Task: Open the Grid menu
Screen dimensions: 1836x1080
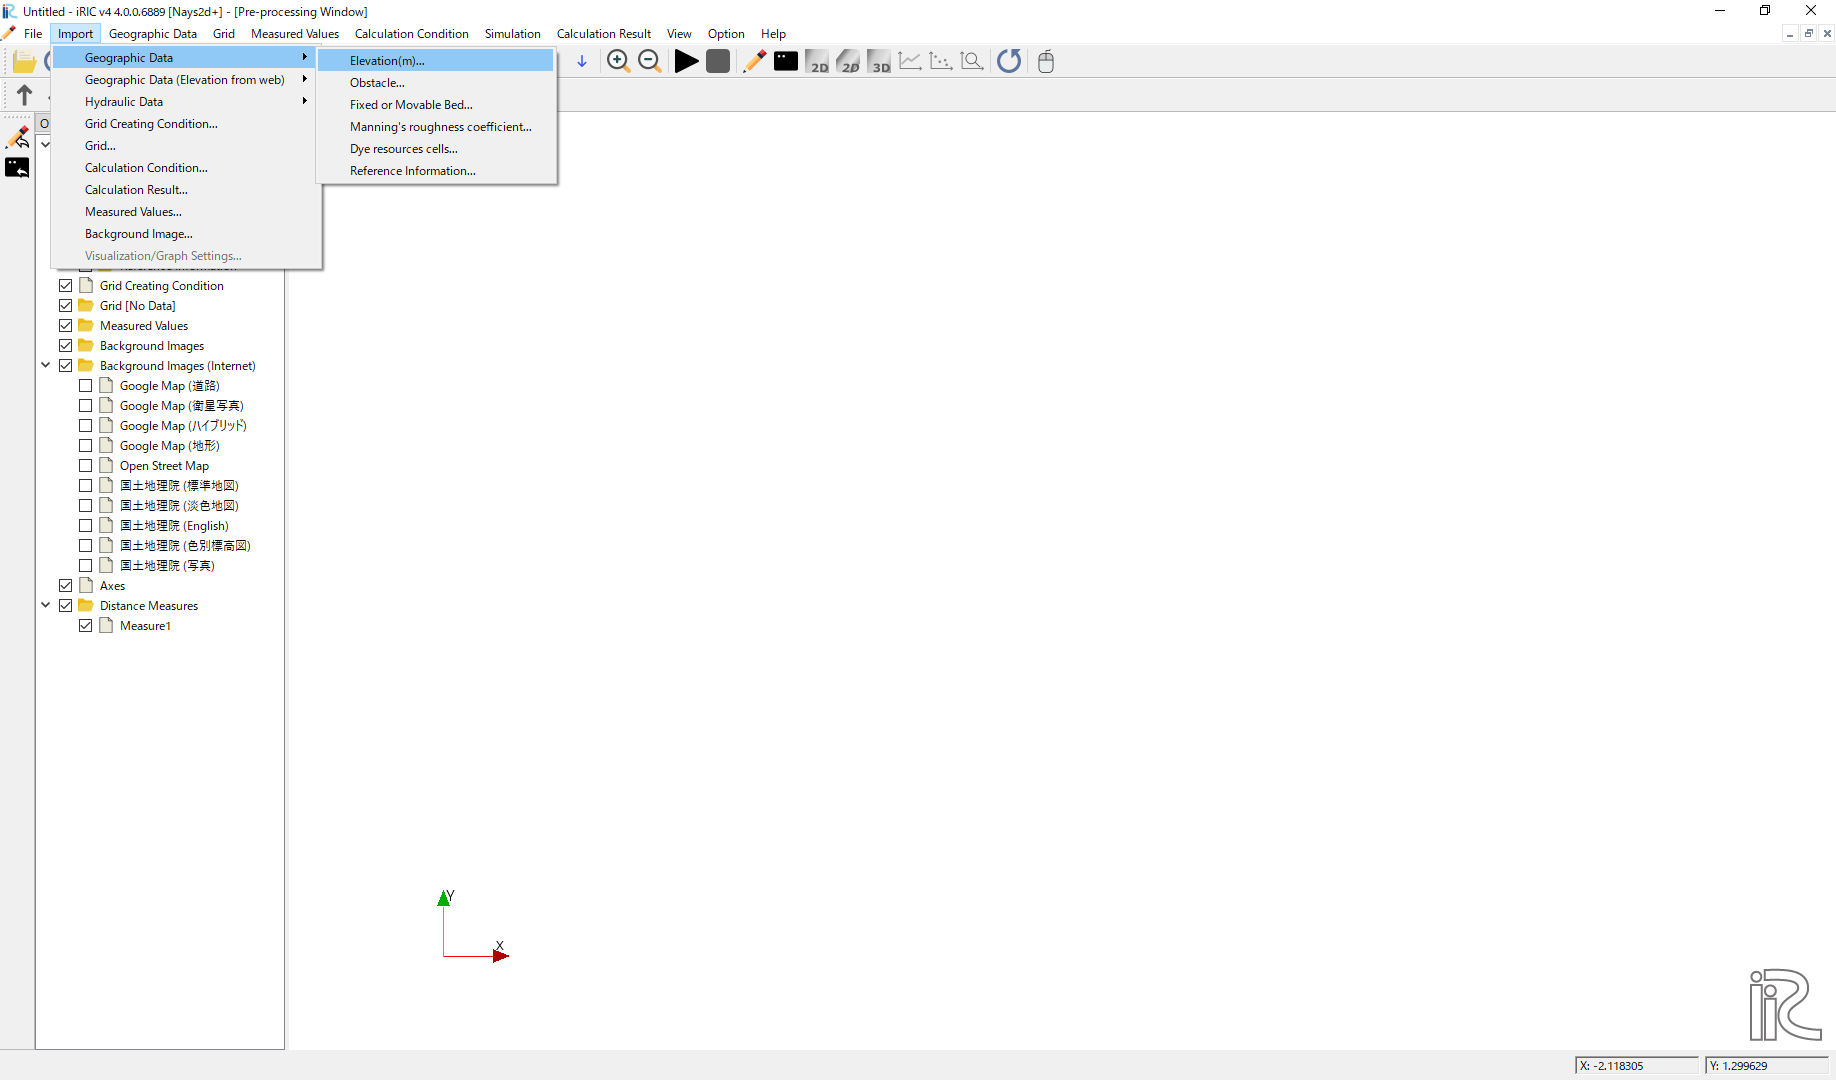Action: pyautogui.click(x=224, y=33)
